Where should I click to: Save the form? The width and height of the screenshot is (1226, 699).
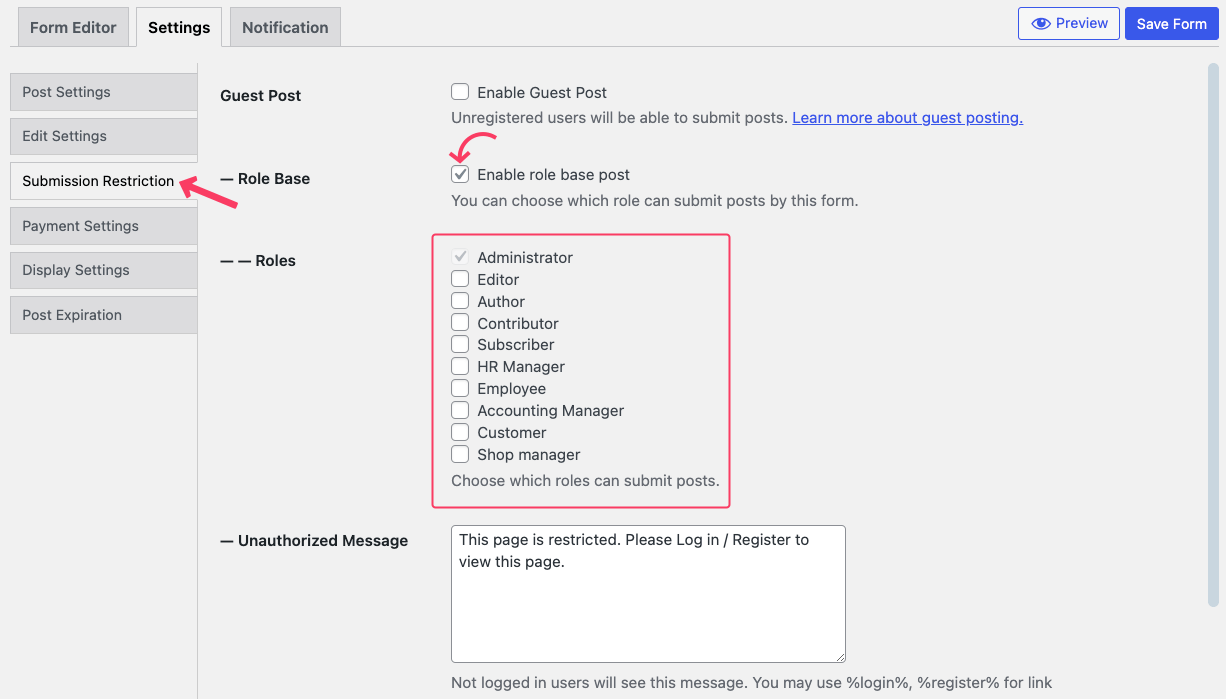1171,24
